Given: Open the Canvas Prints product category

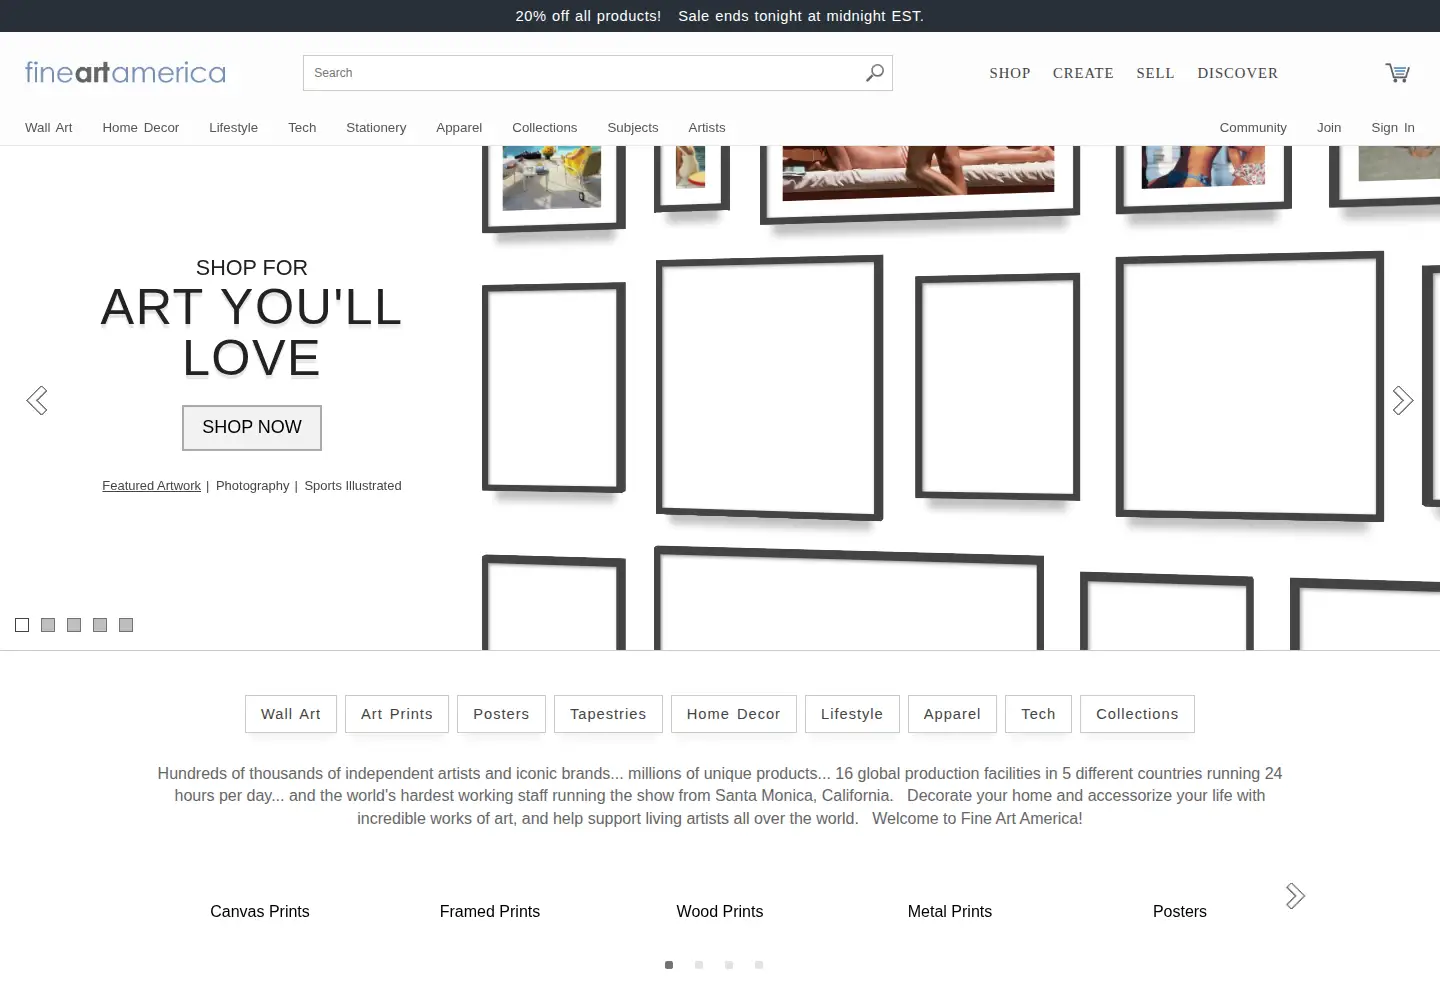Looking at the screenshot, I should 260,912.
